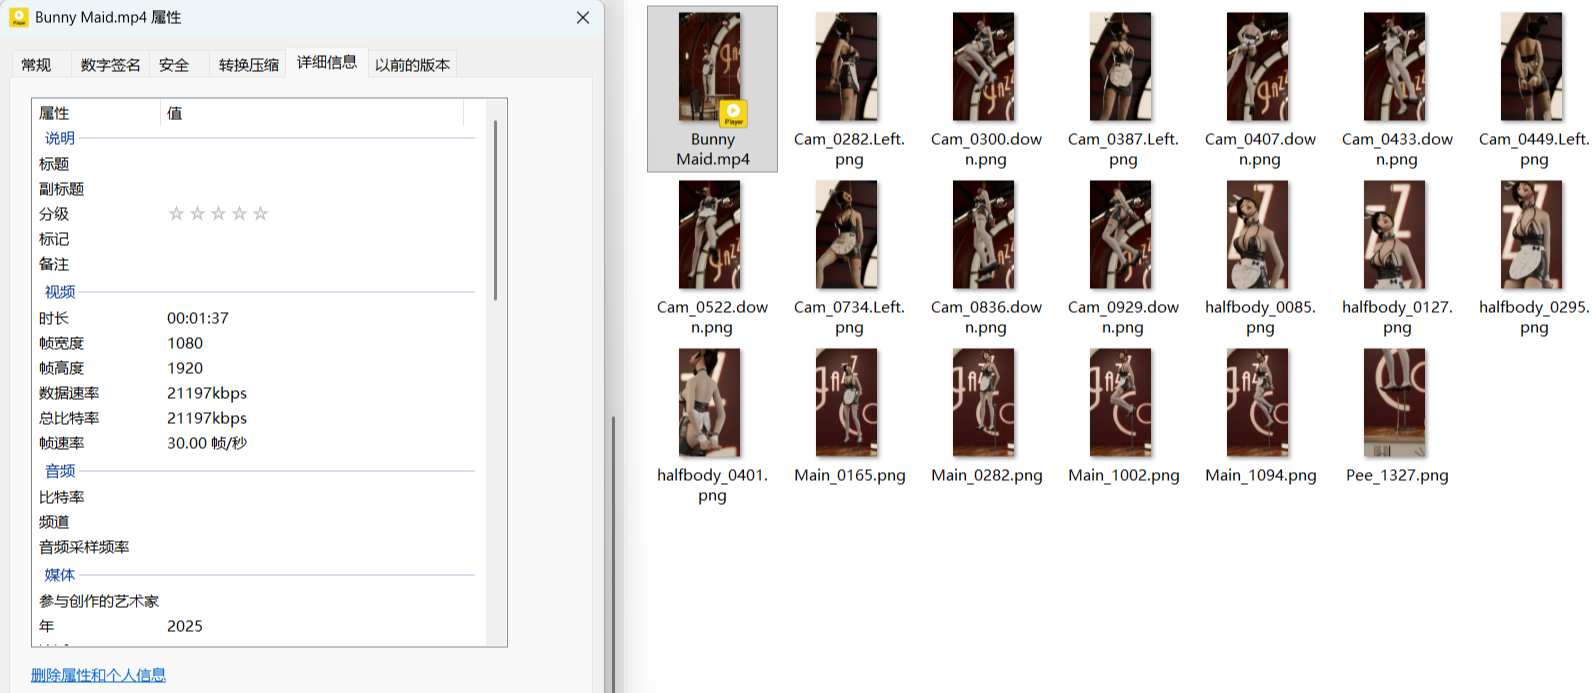1596x693 pixels.
Task: Select the Cam_0929.down.png file icon
Action: (1121, 236)
